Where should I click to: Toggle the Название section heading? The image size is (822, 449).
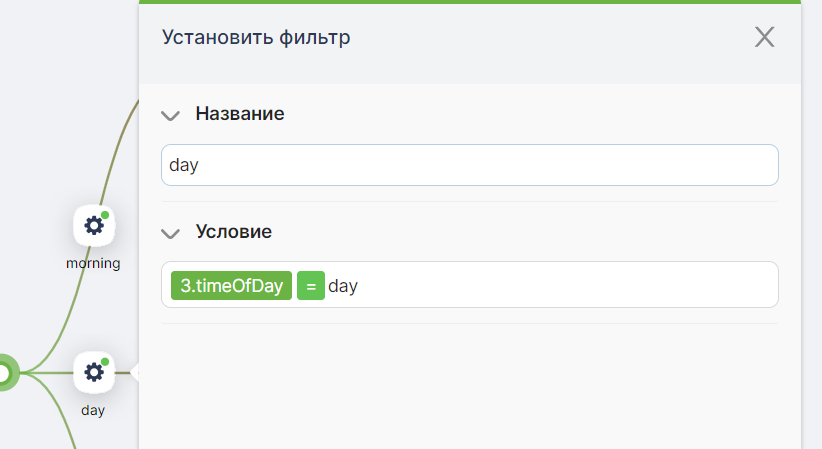click(240, 113)
